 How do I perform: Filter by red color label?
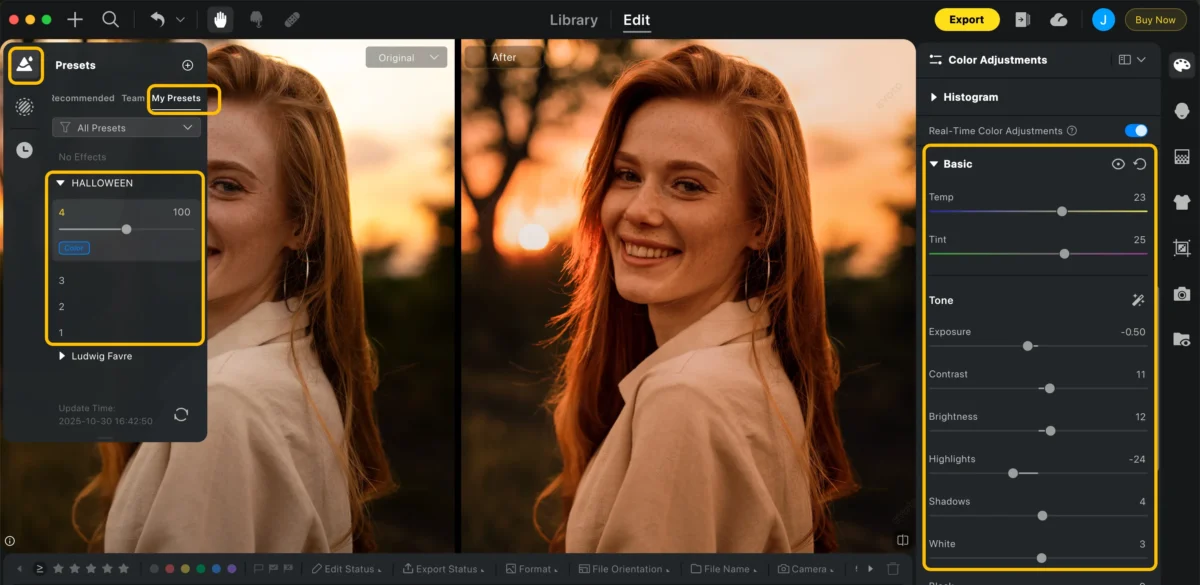pyautogui.click(x=169, y=569)
